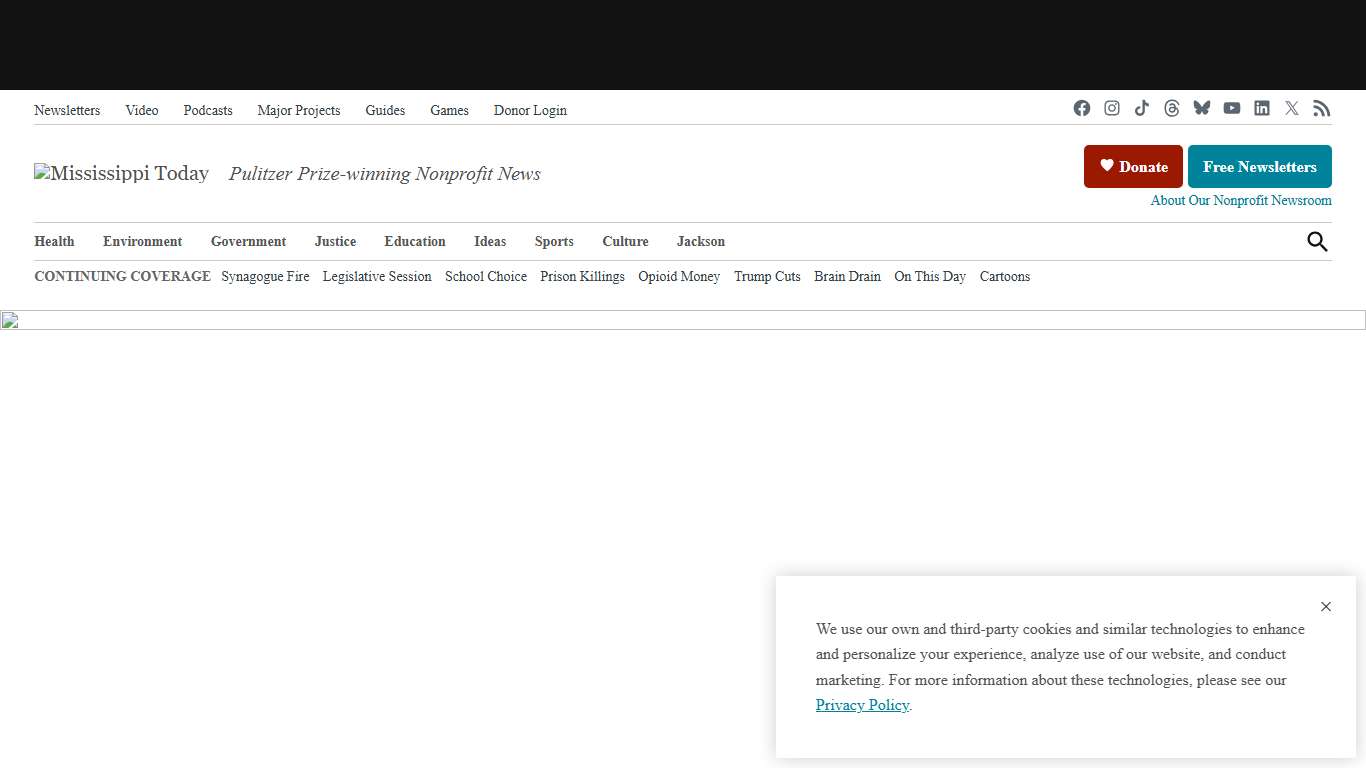Open the search magnifying glass
This screenshot has height=768, width=1366.
[1317, 241]
